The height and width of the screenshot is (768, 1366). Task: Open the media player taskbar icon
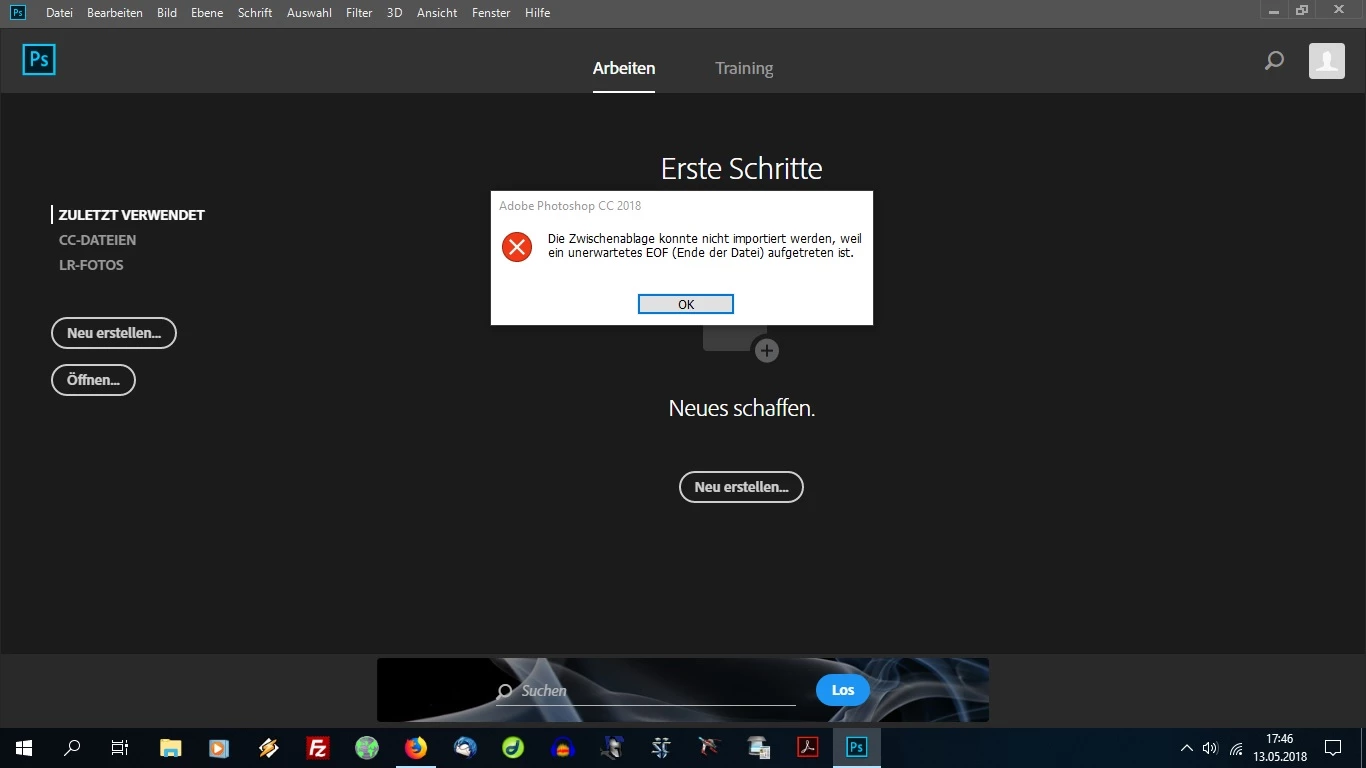[219, 747]
